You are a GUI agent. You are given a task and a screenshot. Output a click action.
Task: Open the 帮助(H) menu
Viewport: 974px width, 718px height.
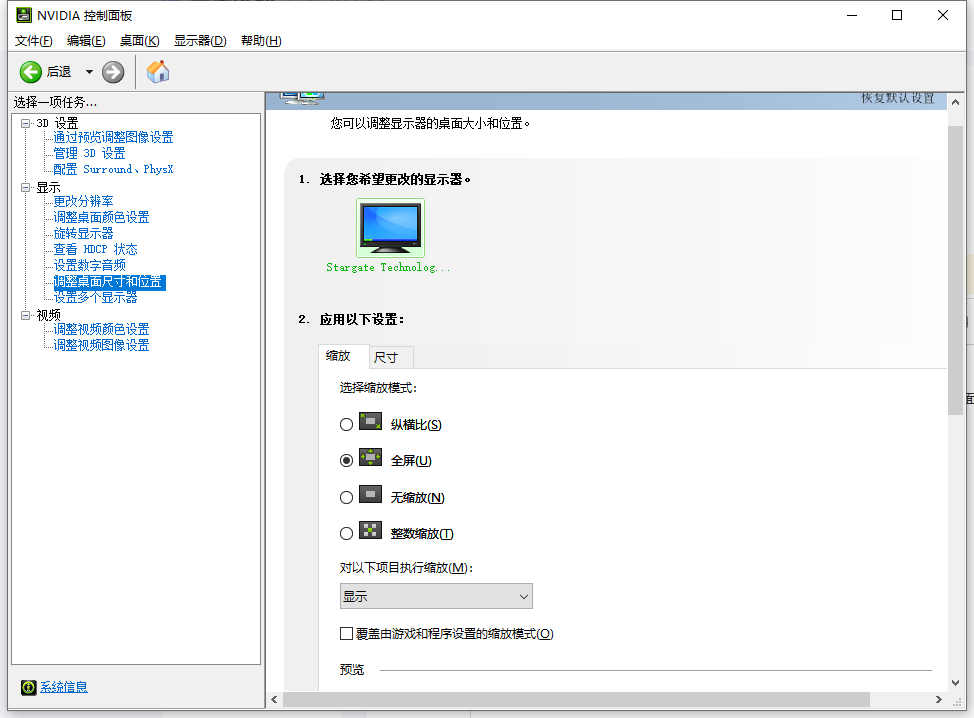pyautogui.click(x=262, y=41)
